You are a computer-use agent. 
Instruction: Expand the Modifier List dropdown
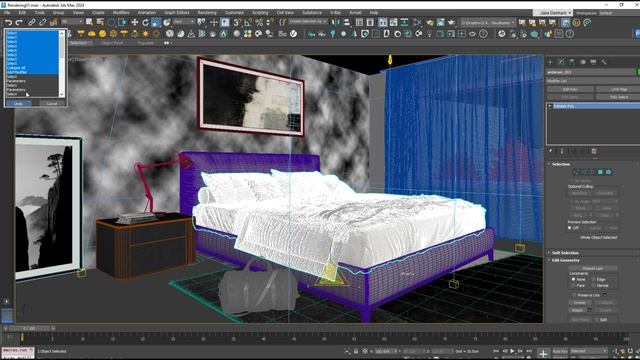click(593, 81)
